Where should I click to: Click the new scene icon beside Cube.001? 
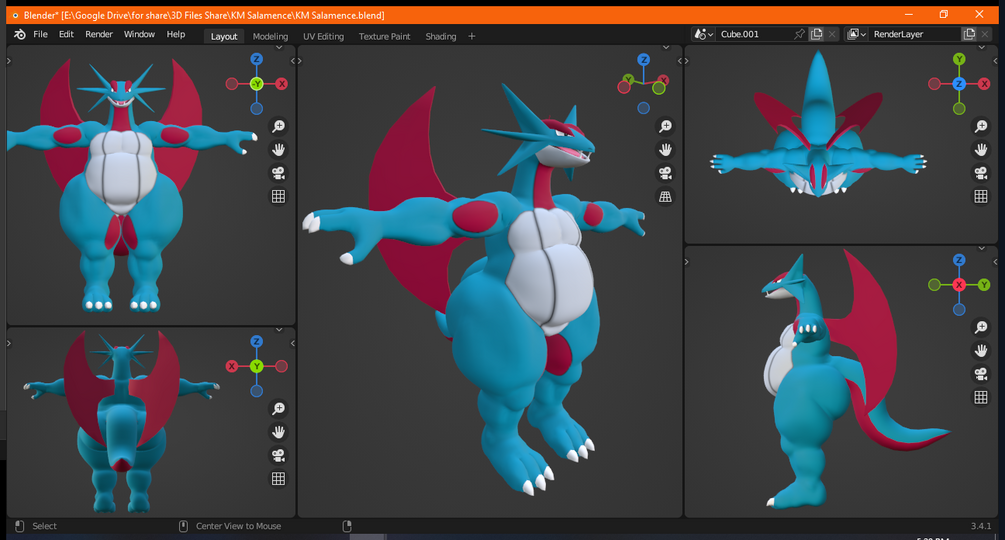[x=816, y=35]
